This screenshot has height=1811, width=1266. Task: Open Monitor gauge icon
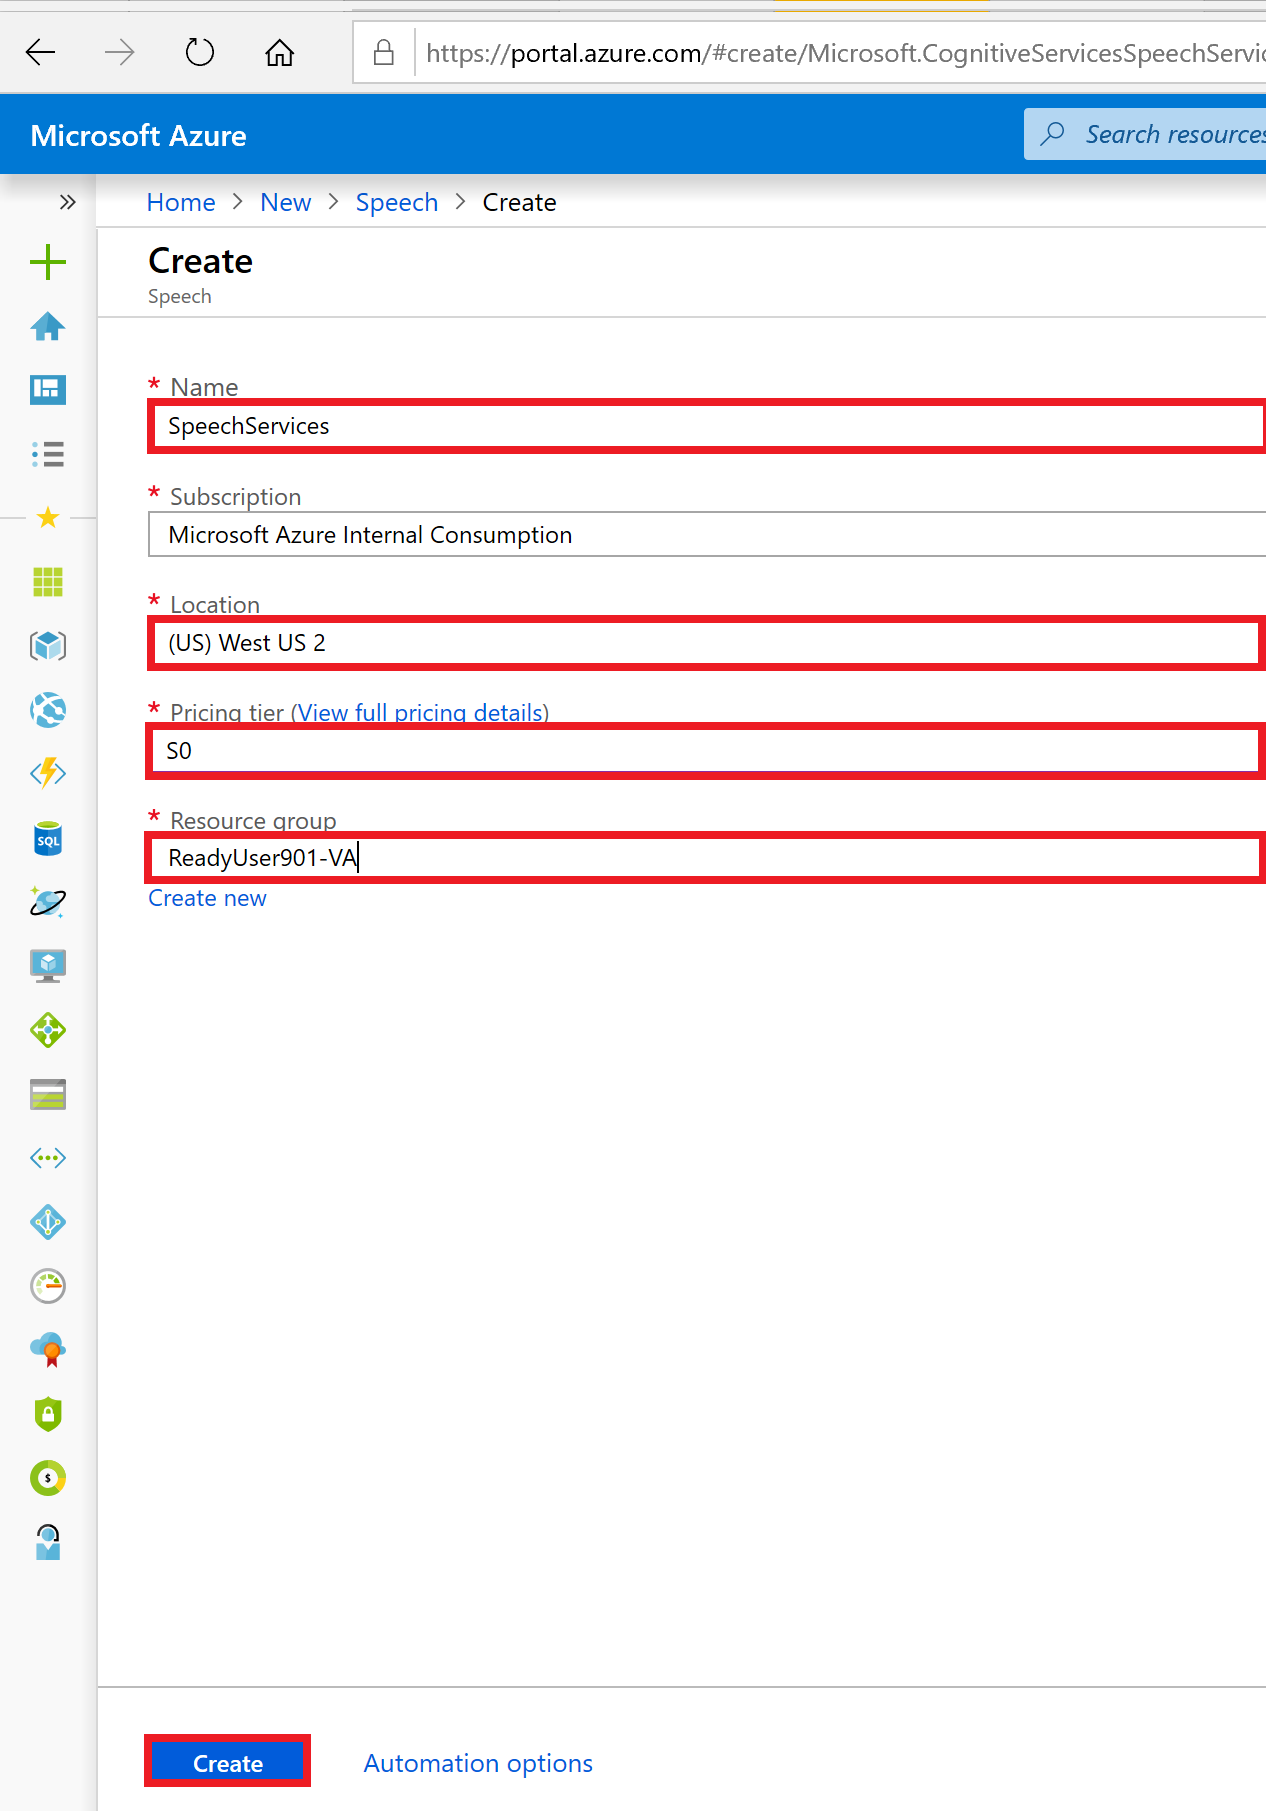coord(48,1286)
